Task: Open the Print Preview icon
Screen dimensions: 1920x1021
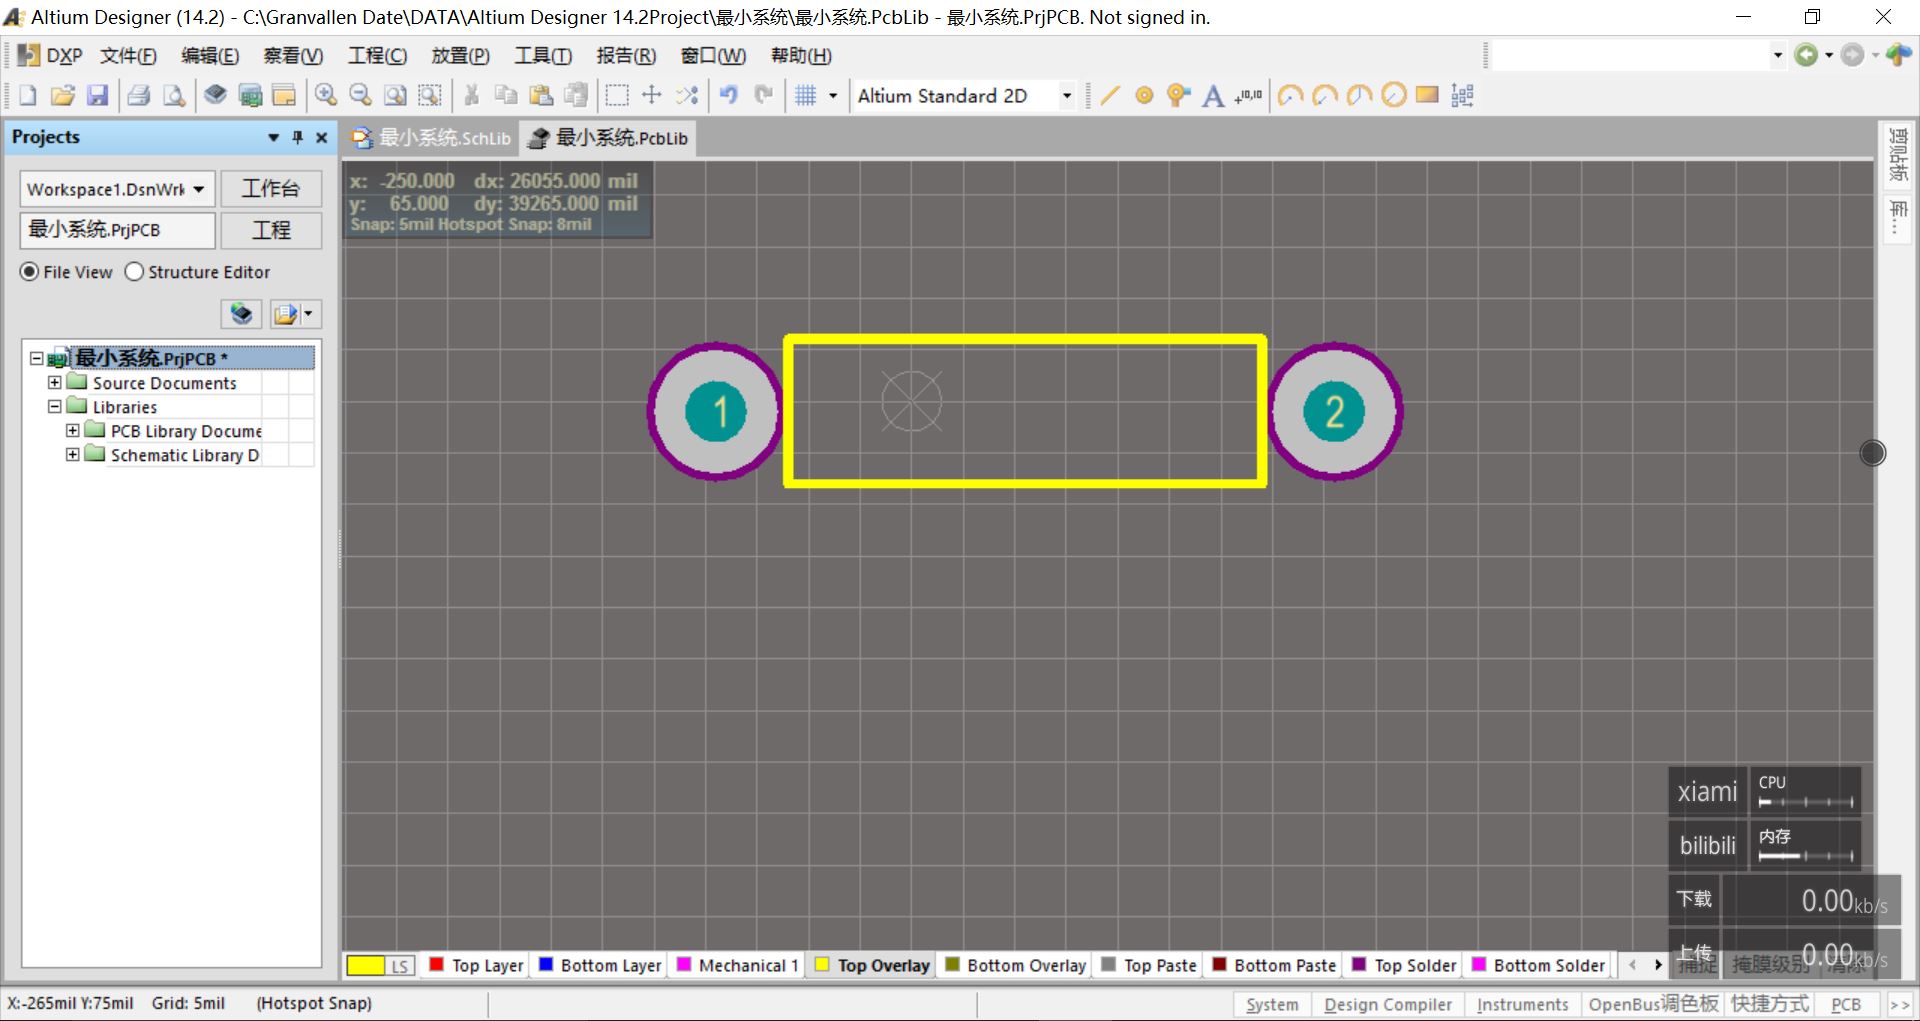Action: coord(174,95)
